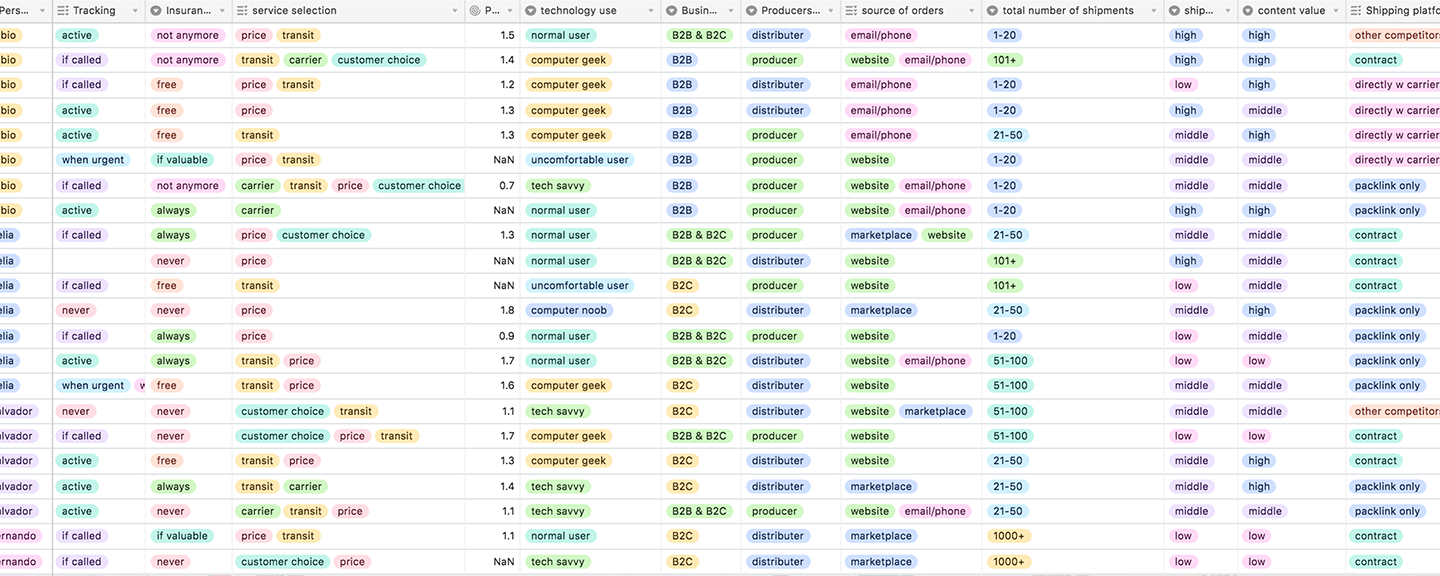Click the ship… column single-select icon
The image size is (1440, 576).
point(1173,11)
